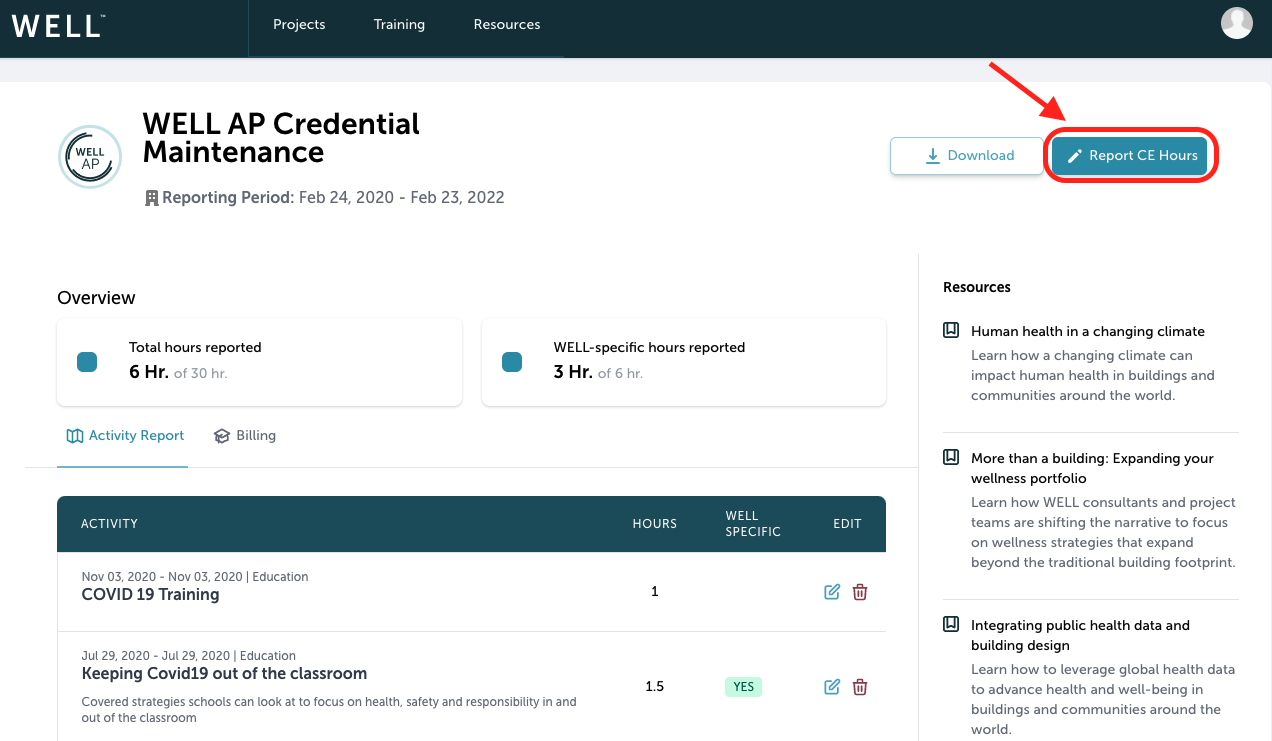Open Integrating public health data and building design
Screen dimensions: 1272x741
1080,635
